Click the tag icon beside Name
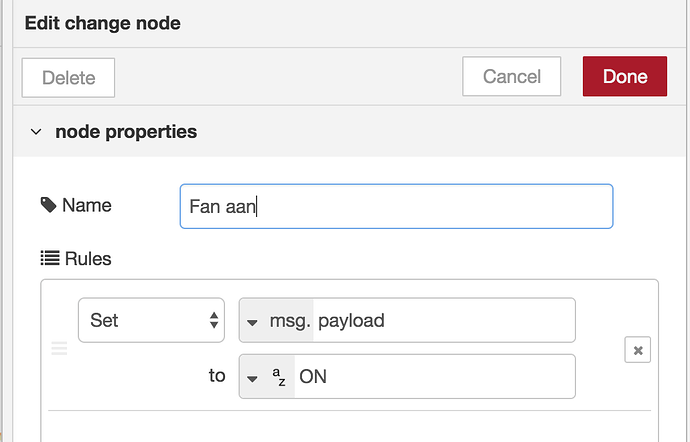This screenshot has height=442, width=690. coord(48,205)
